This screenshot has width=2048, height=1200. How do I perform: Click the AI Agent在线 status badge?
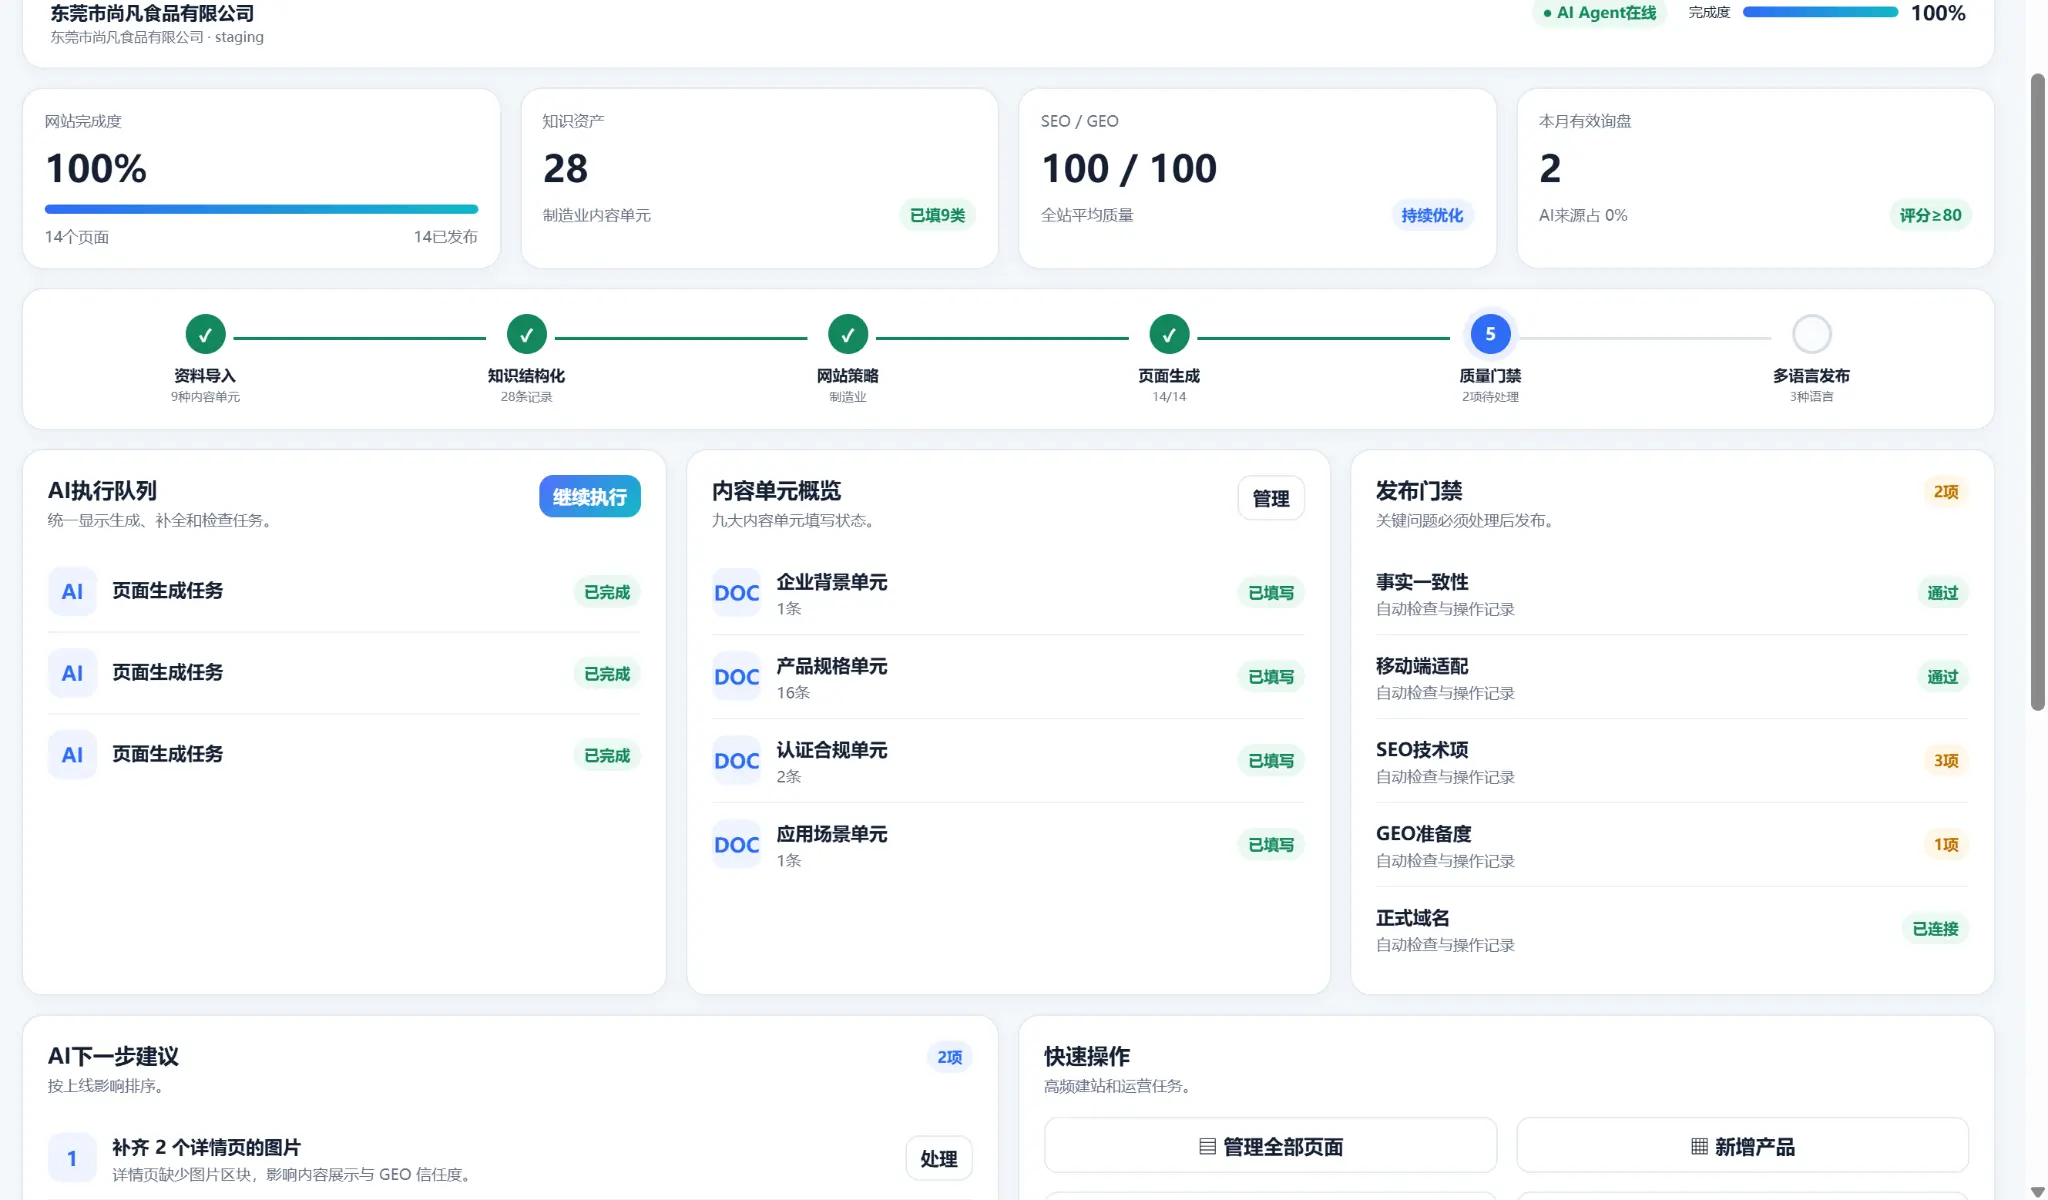coord(1600,13)
